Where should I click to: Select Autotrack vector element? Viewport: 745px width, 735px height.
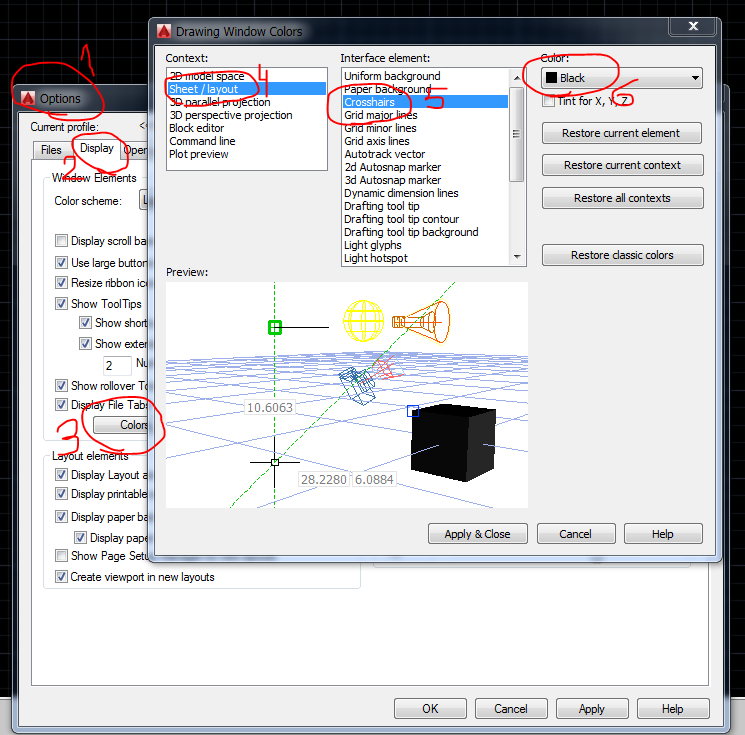[x=425, y=154]
